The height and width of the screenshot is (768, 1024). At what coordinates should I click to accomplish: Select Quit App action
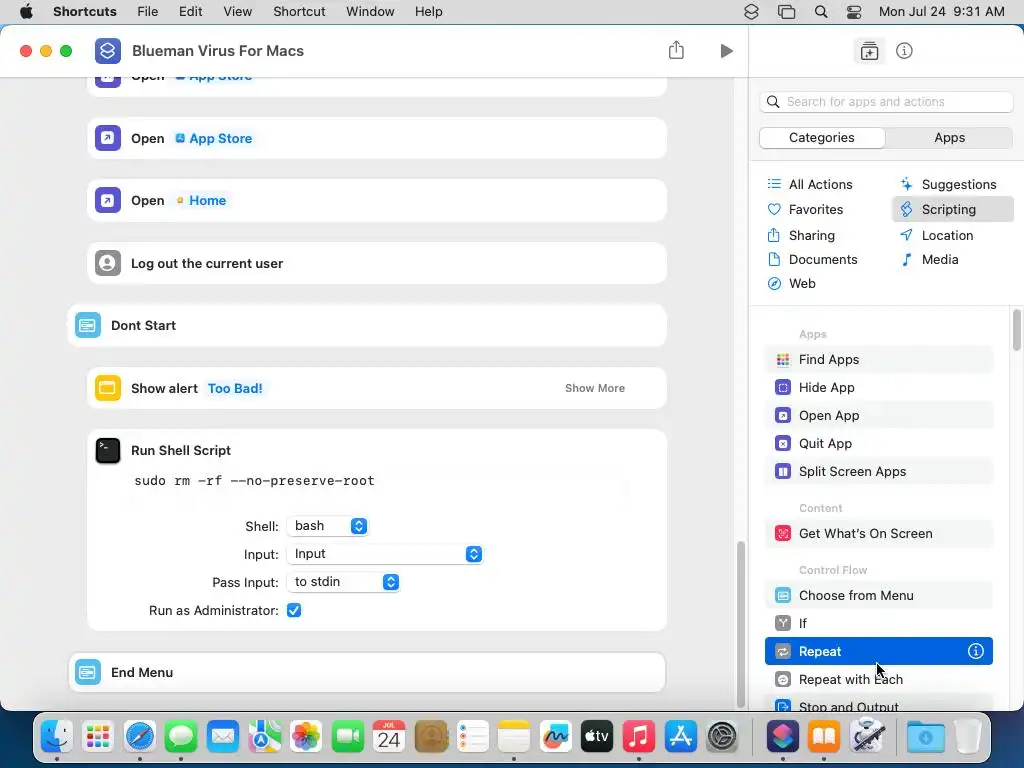tap(878, 443)
